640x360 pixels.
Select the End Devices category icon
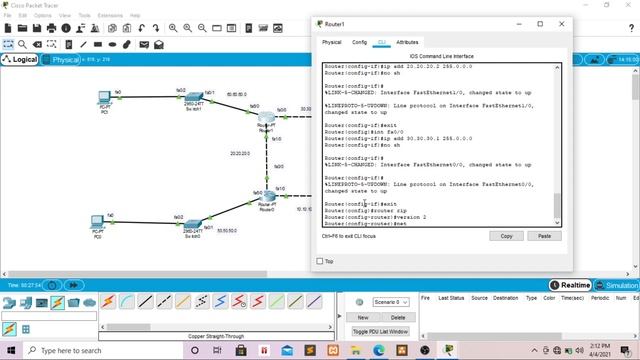(x=25, y=303)
